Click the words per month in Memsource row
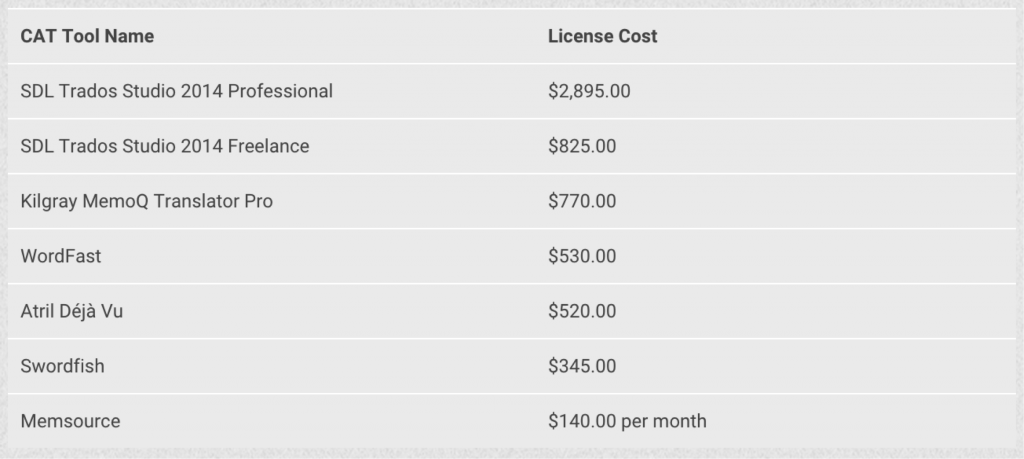This screenshot has height=459, width=1024. 664,422
